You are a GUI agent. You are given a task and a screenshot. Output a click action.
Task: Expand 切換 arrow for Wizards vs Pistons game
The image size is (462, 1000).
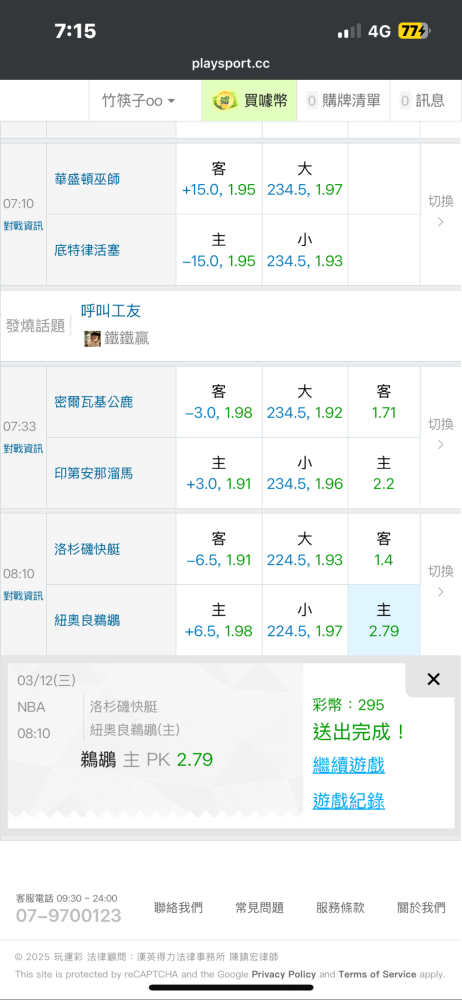coord(440,212)
